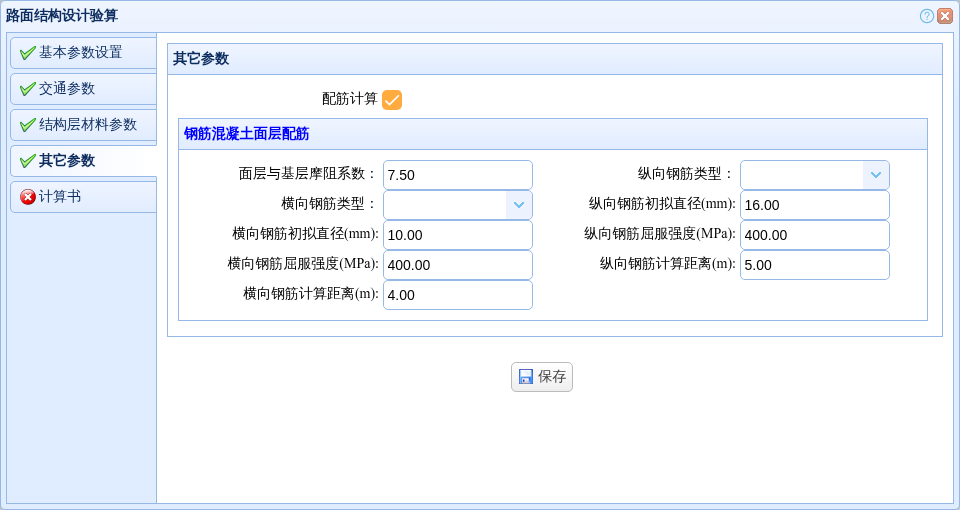Click green checkmark icon beside 交通参数
Screen dimensions: 960x510
(27, 89)
